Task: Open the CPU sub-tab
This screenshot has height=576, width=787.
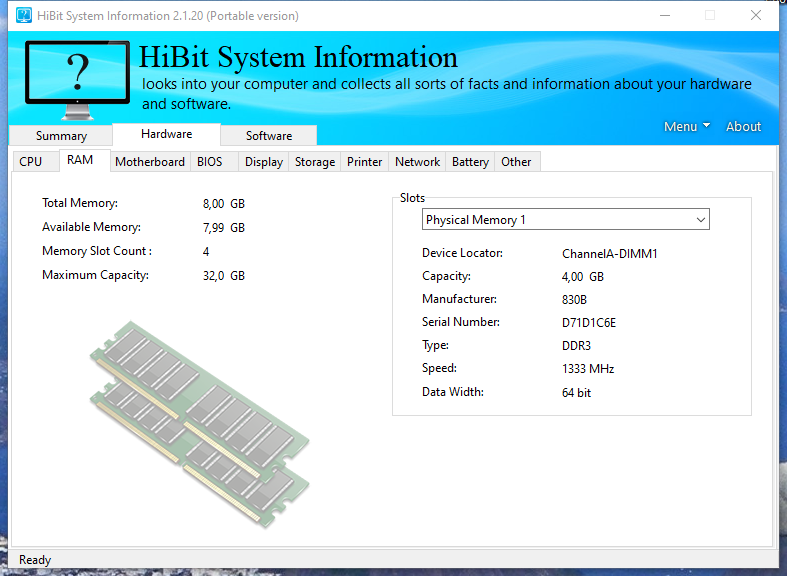Action: click(x=30, y=162)
